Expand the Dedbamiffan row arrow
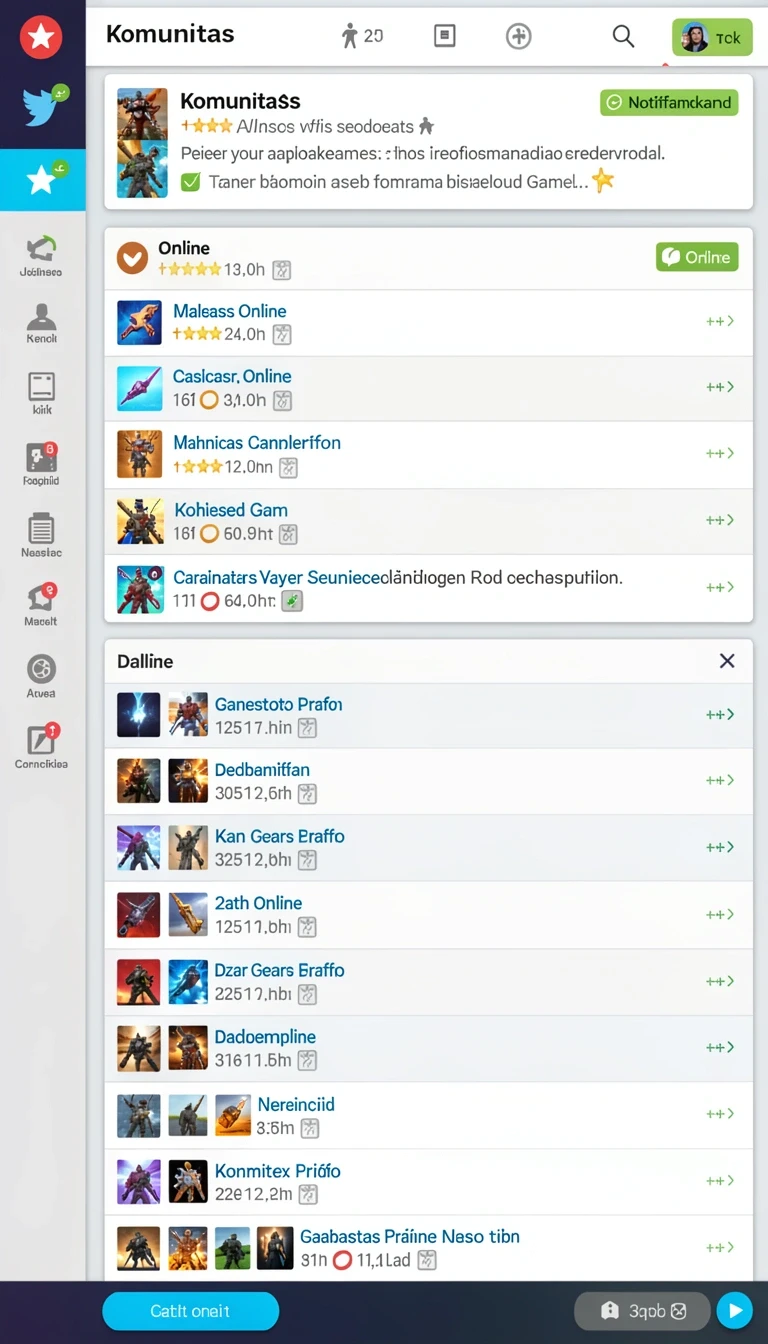768x1344 pixels. click(x=720, y=780)
